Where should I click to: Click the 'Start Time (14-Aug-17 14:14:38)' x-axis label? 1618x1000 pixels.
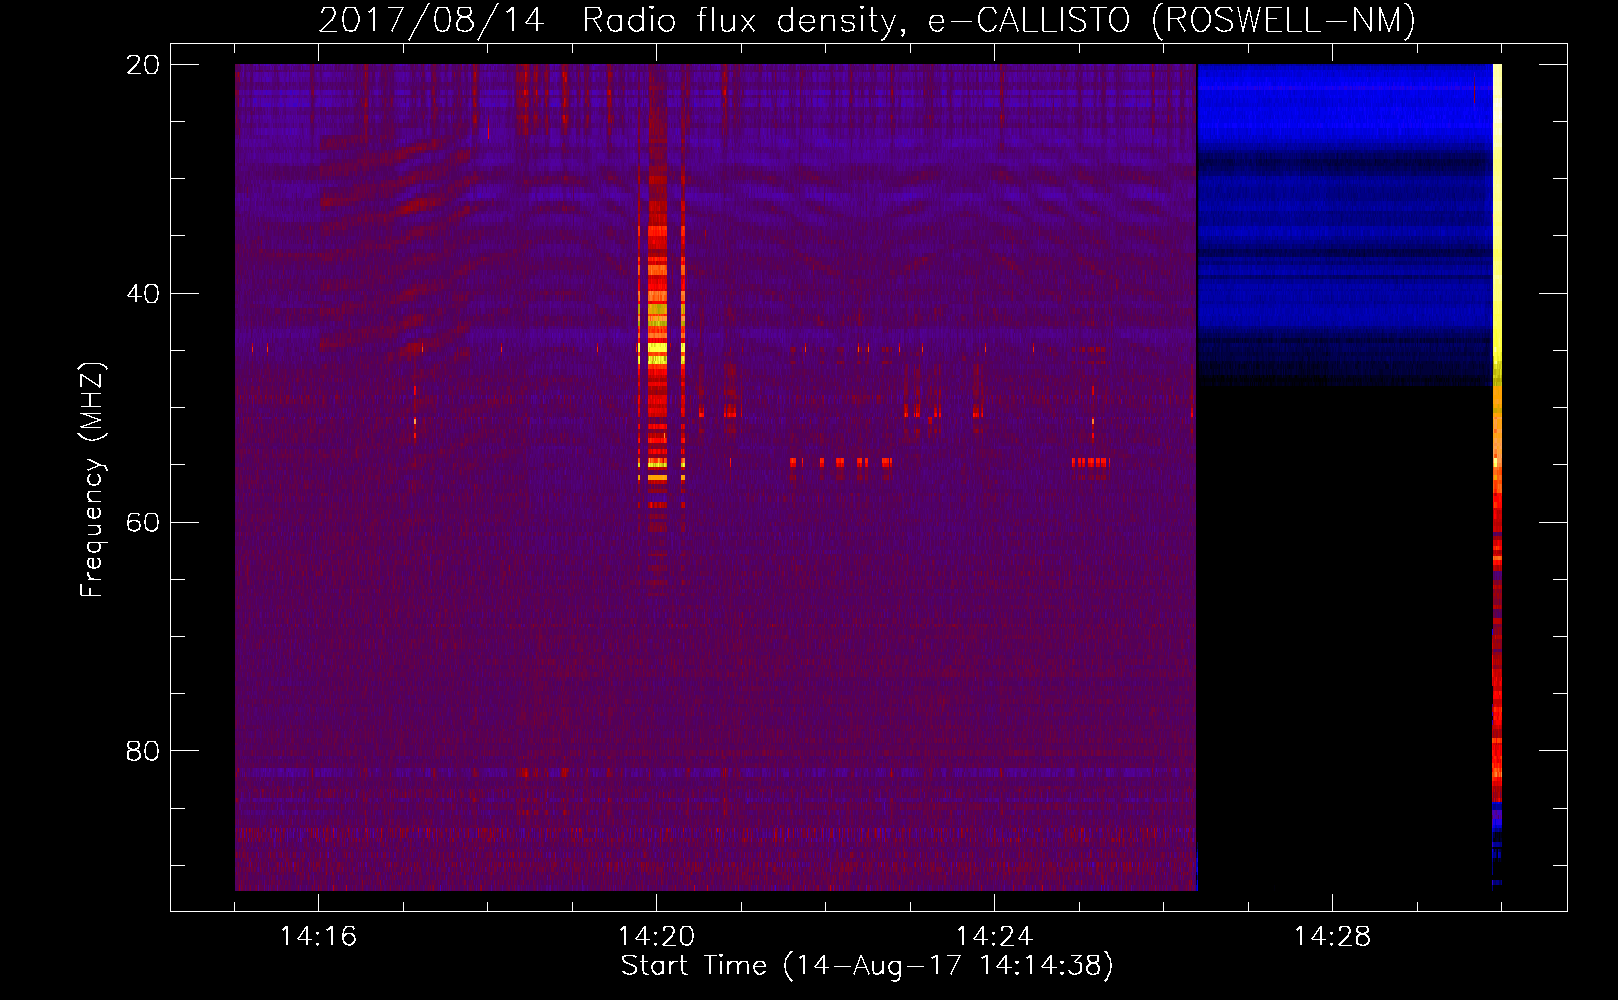867,966
